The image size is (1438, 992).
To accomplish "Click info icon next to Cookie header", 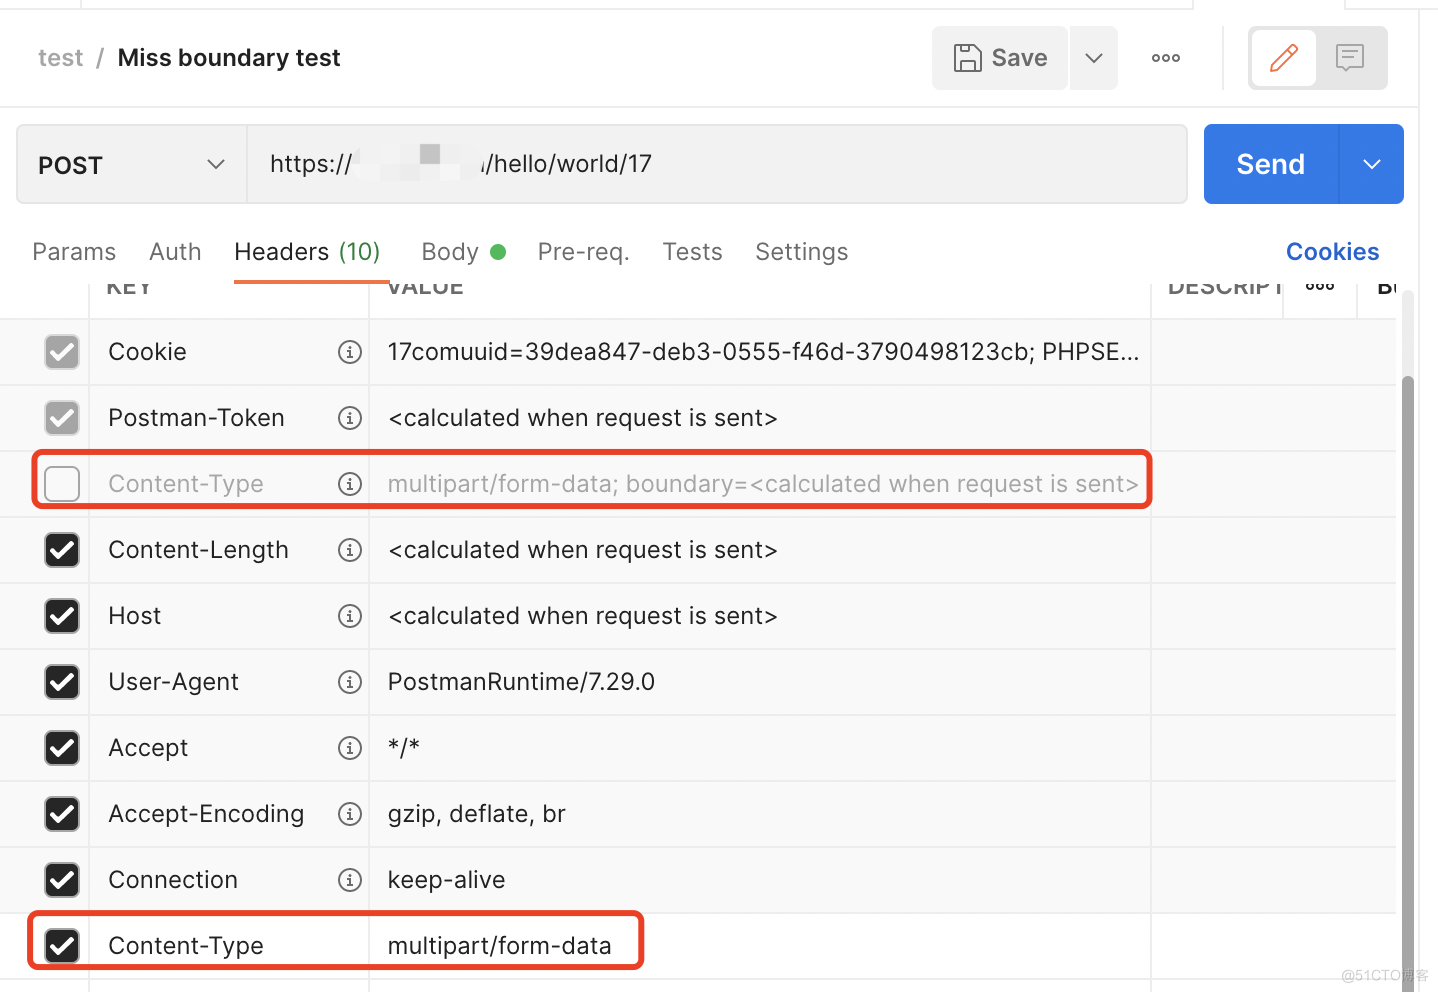I will [x=350, y=352].
